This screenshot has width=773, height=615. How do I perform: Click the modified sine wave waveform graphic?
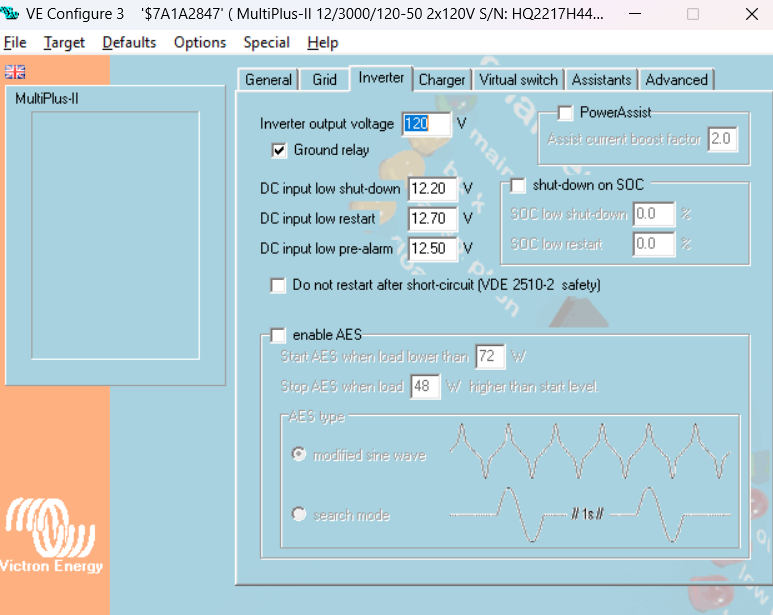(x=590, y=451)
